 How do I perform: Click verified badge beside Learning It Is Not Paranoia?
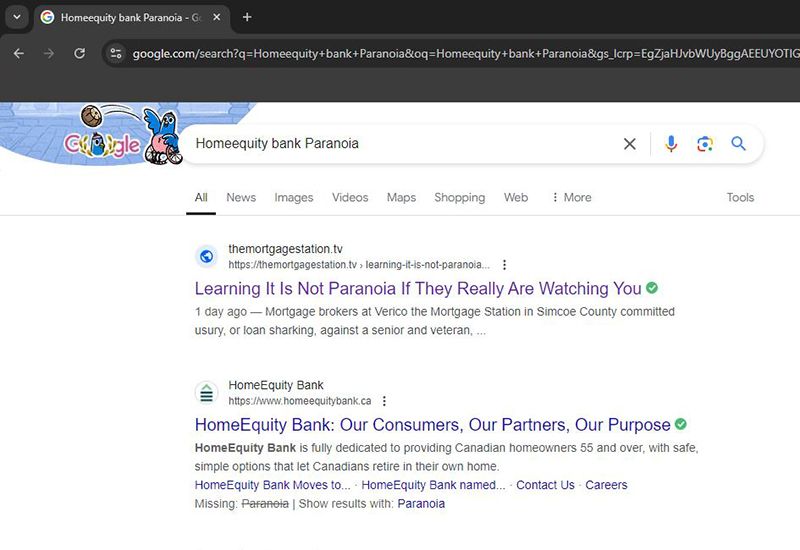[652, 288]
